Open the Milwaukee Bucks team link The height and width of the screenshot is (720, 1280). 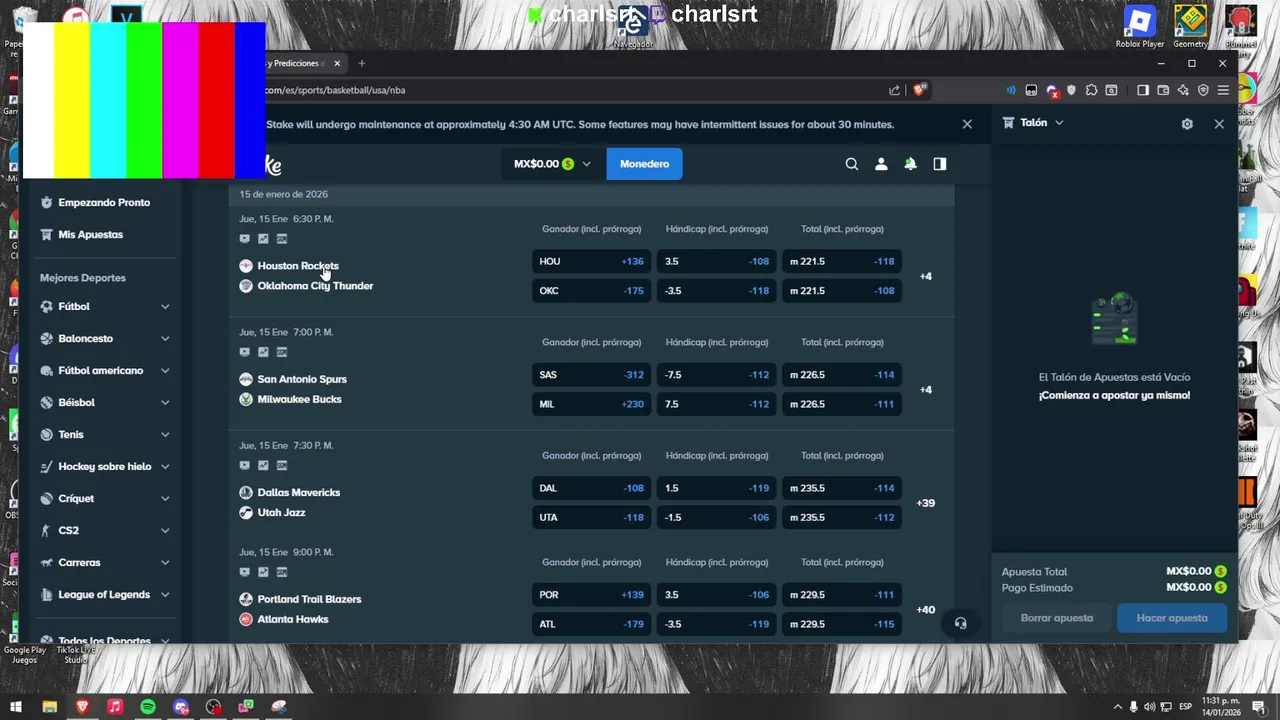299,399
